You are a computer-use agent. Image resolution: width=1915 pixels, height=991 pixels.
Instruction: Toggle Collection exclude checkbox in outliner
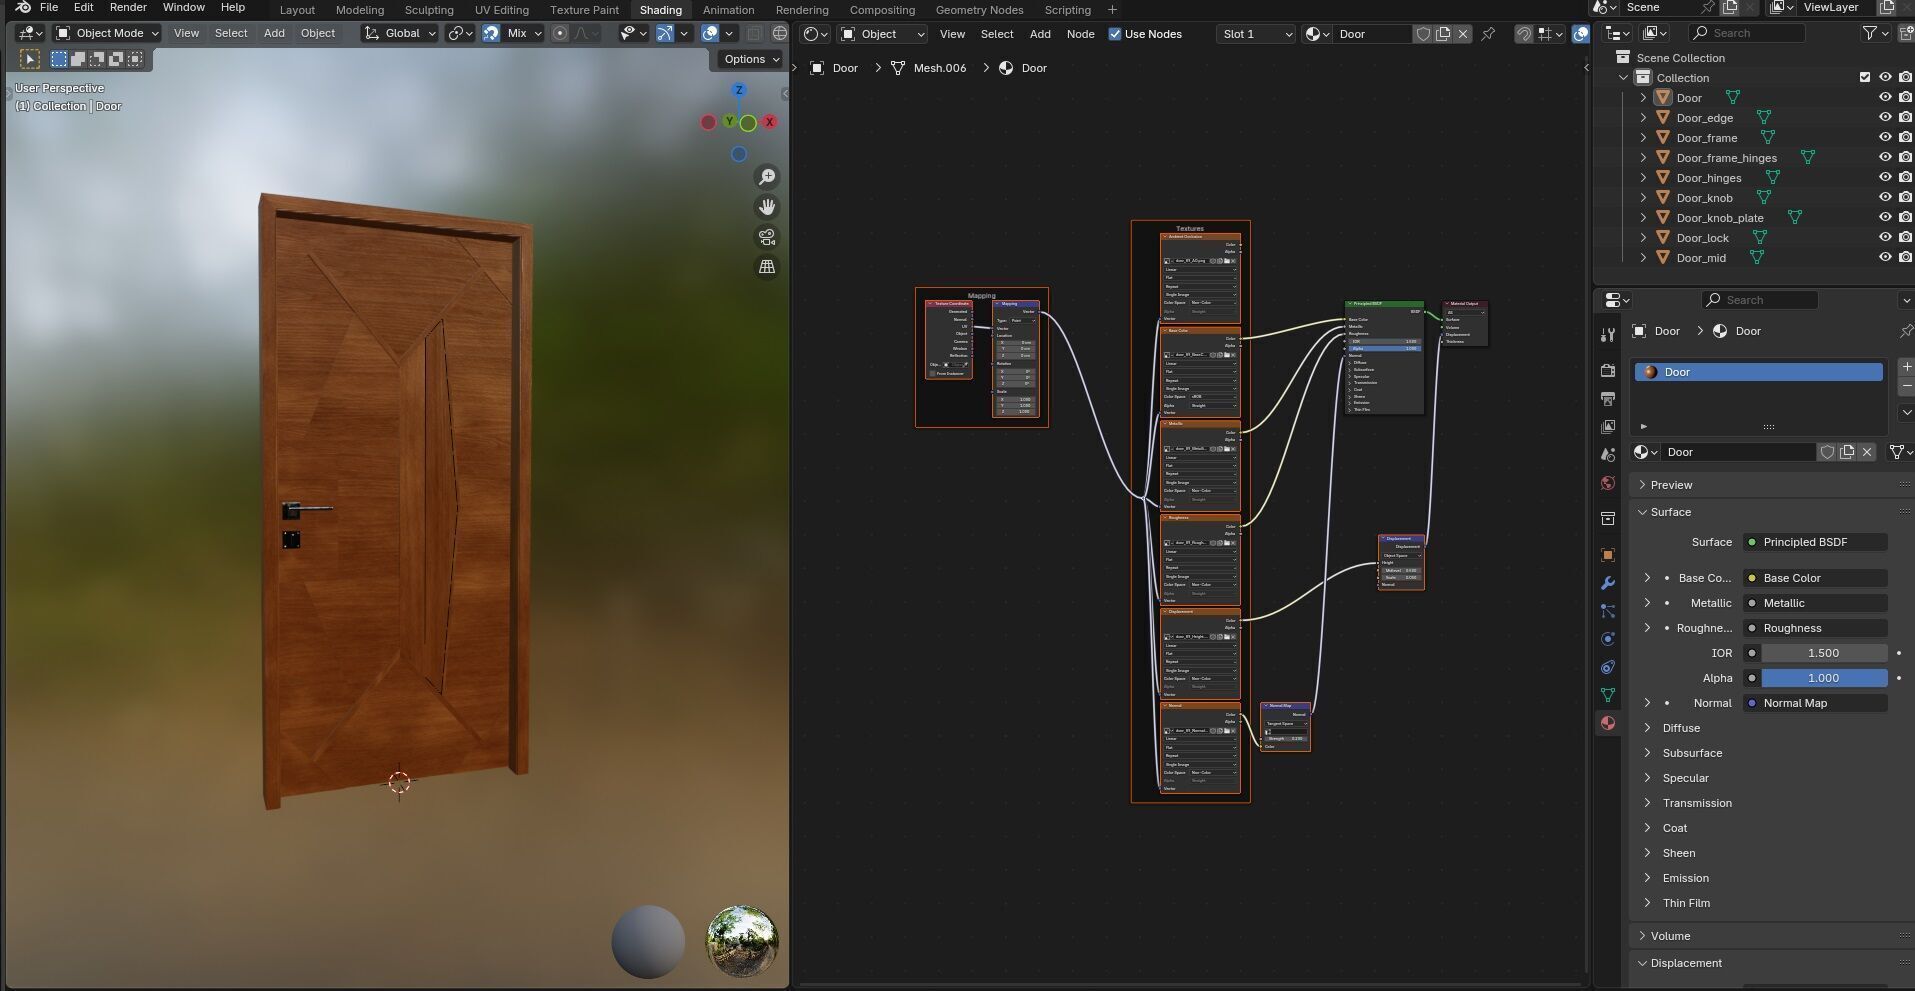coord(1865,78)
